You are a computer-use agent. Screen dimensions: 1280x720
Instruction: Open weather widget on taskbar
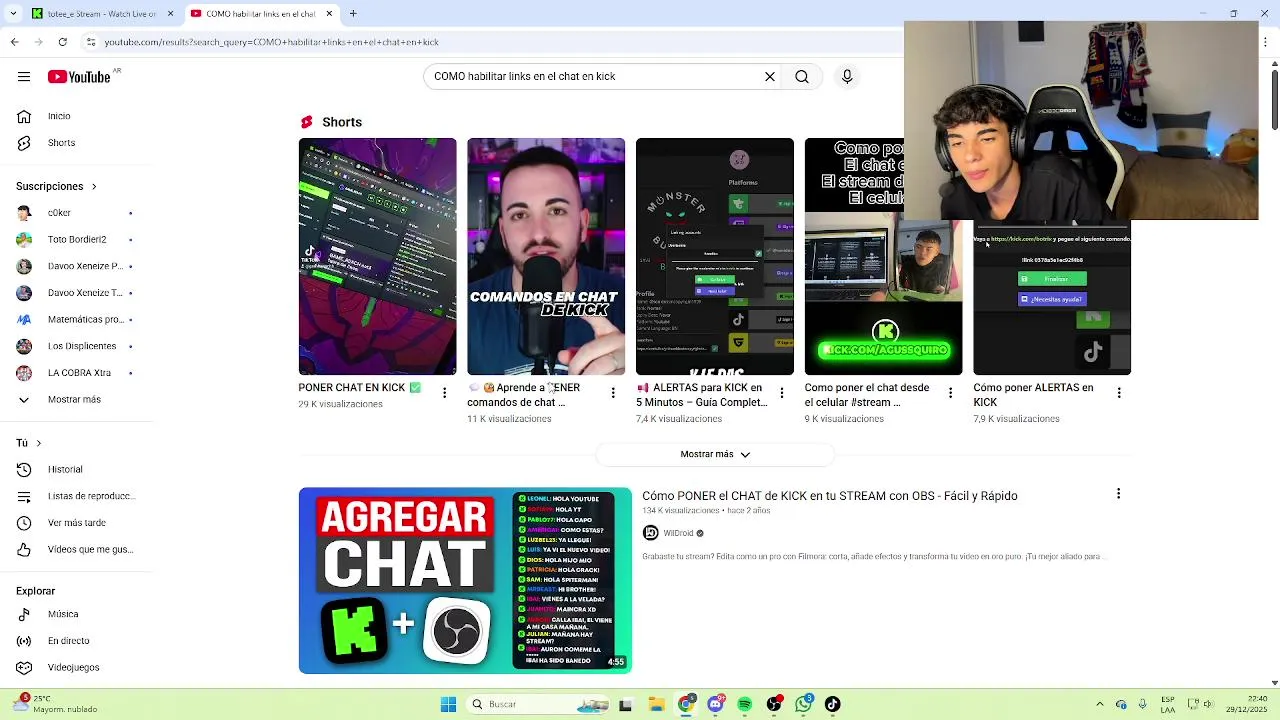(55, 704)
